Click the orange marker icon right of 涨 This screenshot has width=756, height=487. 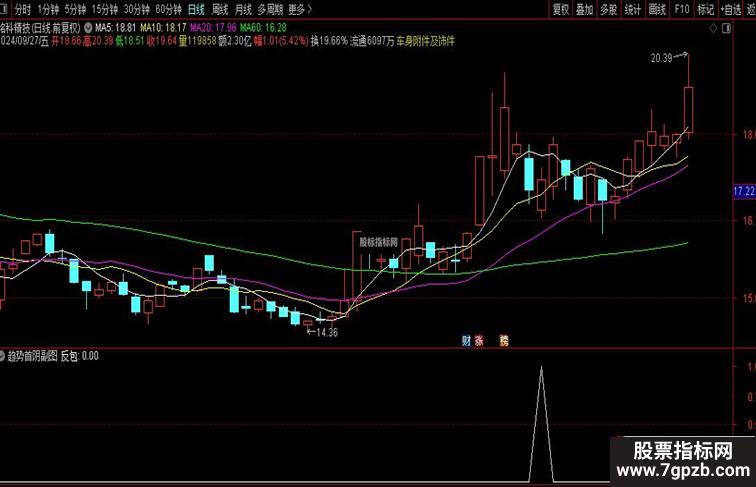coord(504,340)
